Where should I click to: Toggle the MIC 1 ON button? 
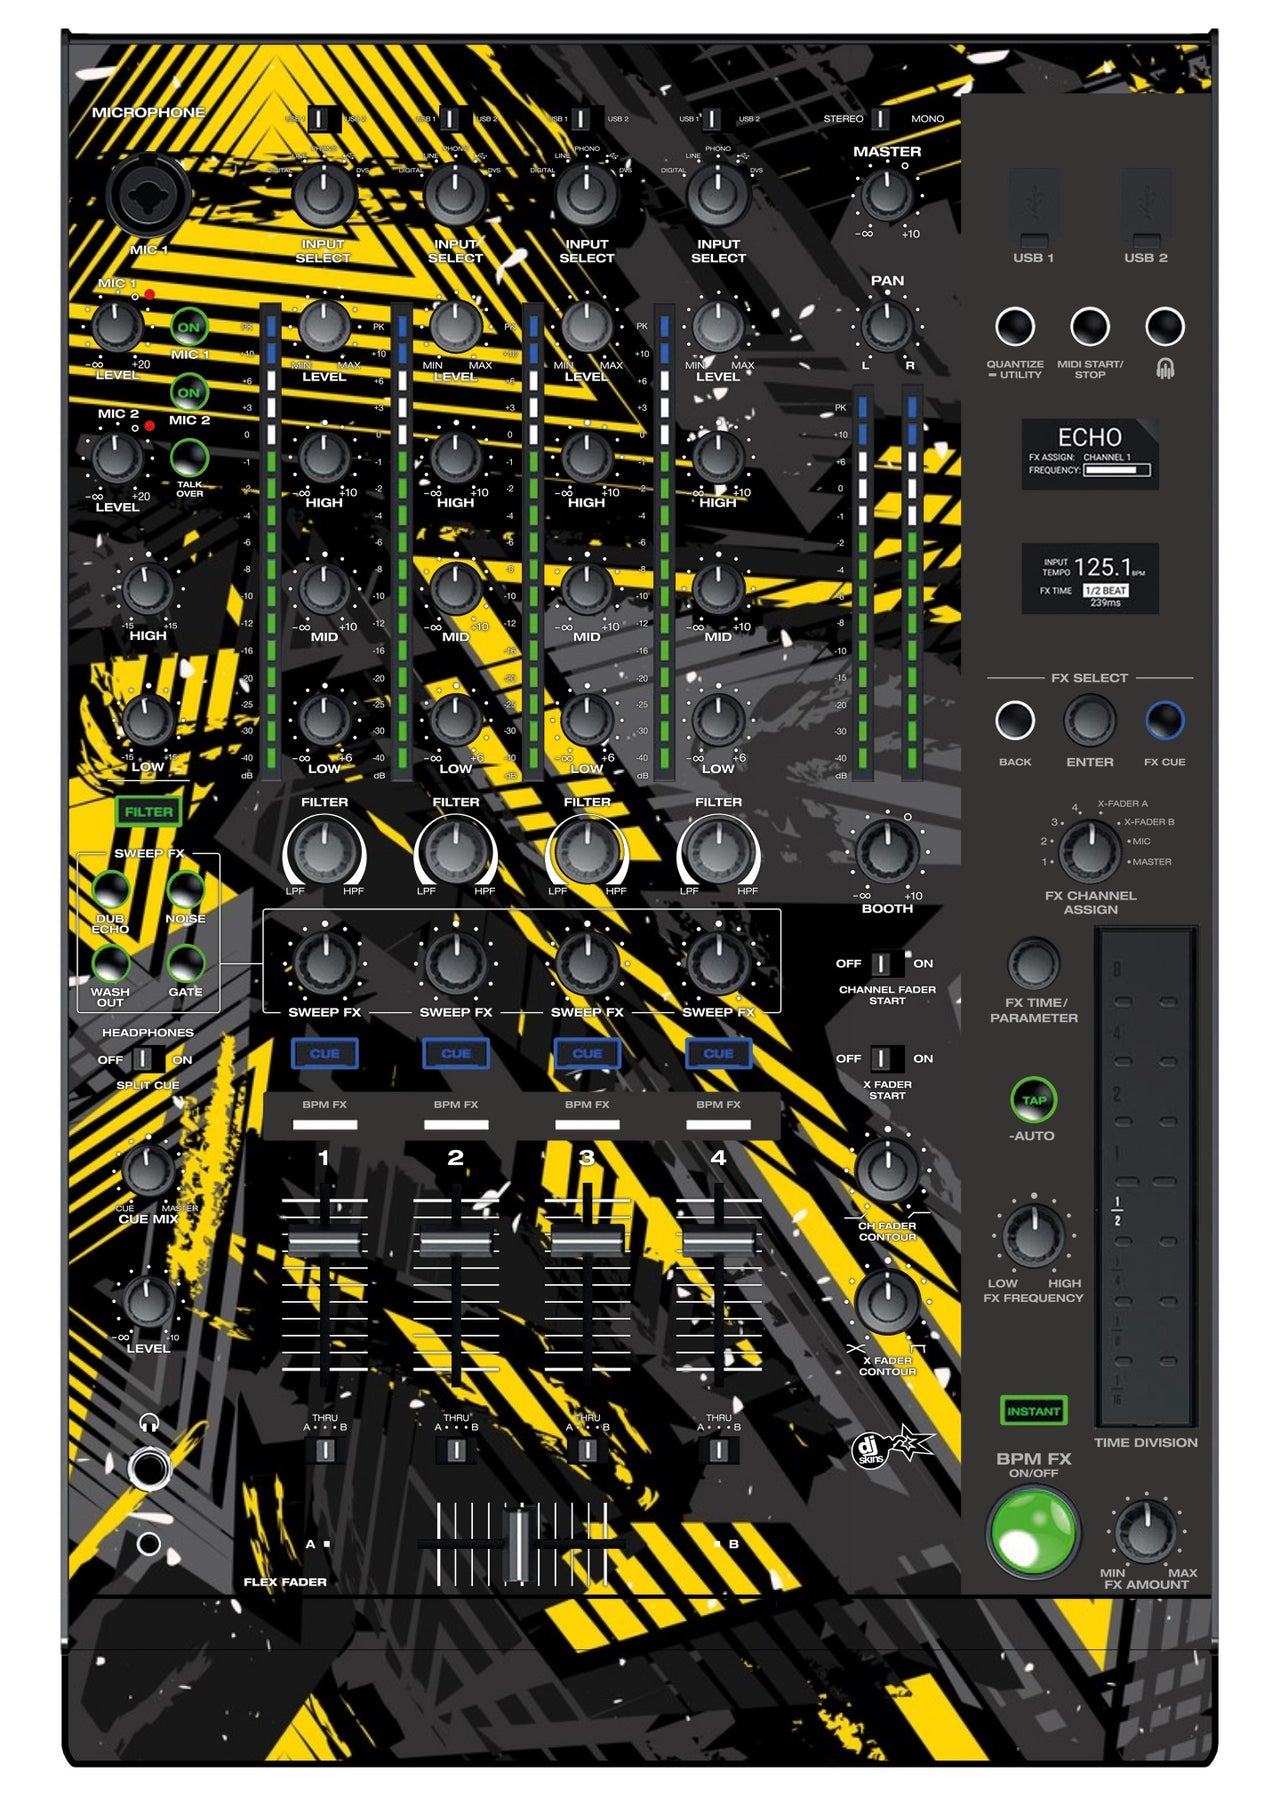click(189, 327)
